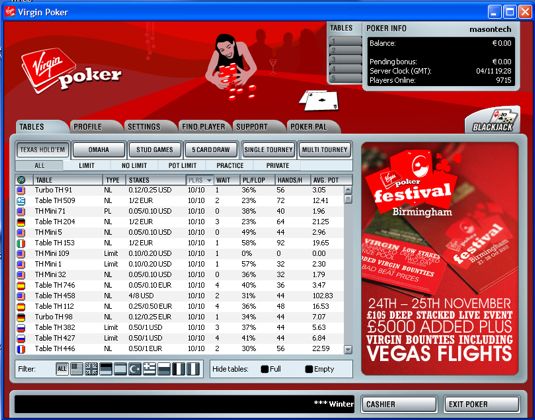535x420 pixels.
Task: Click the US flag on Table TH 458 row
Action: [x=21, y=296]
